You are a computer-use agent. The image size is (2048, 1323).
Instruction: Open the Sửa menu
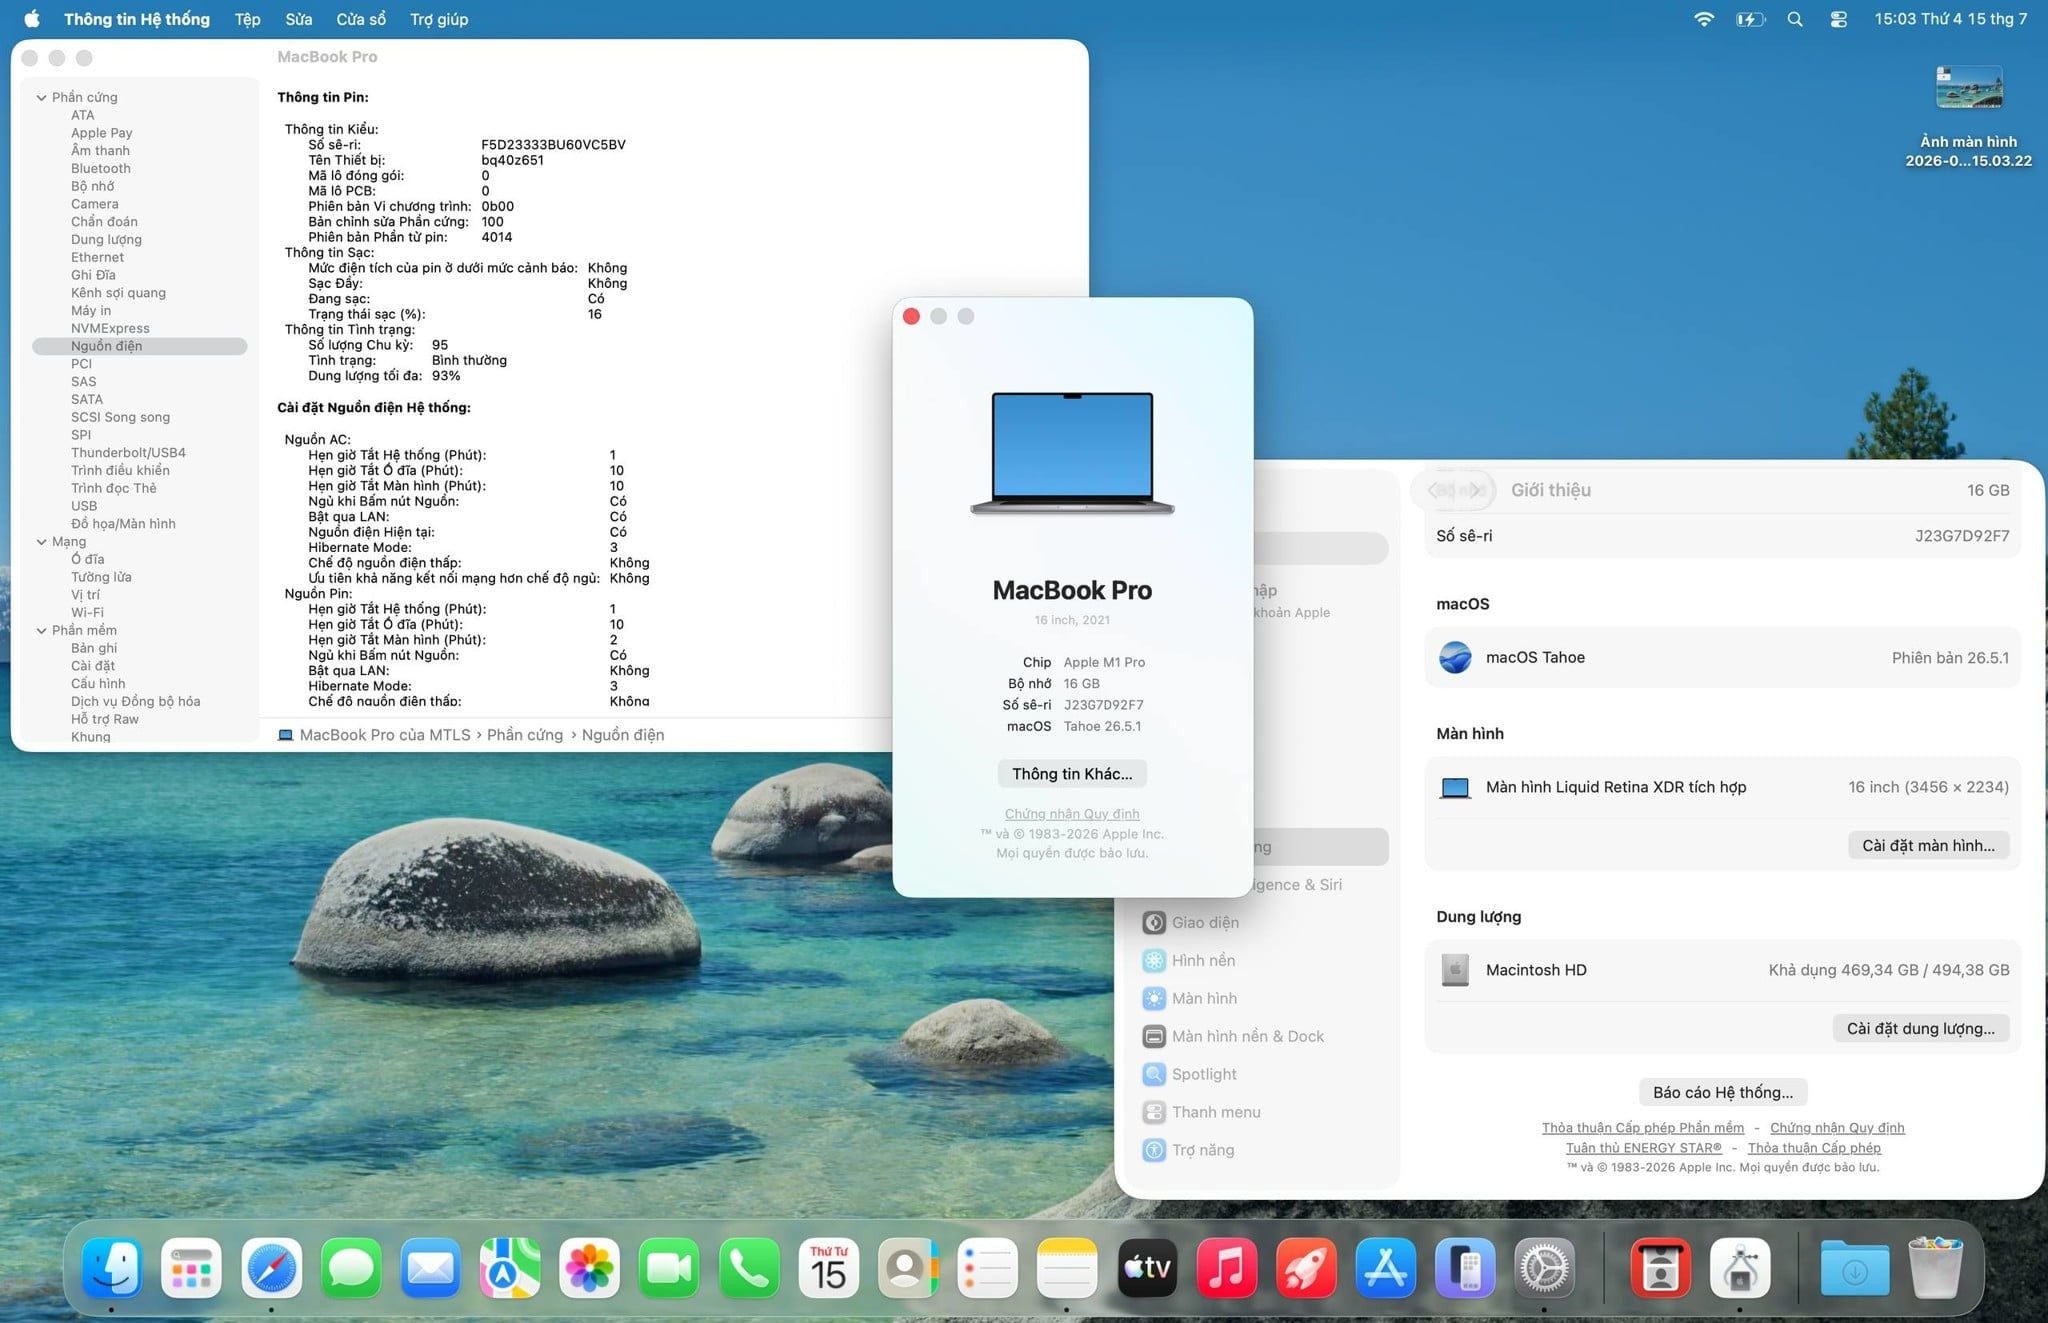tap(298, 19)
